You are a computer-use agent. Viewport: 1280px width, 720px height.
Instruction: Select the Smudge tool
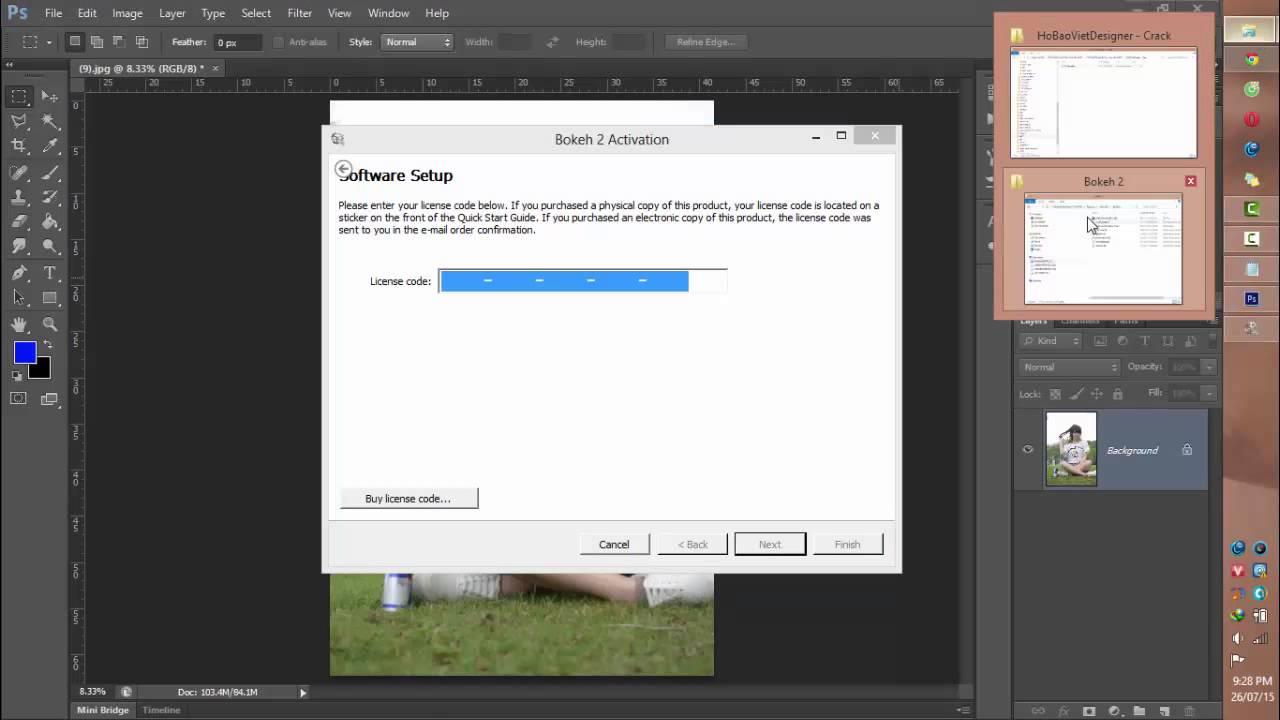pos(19,247)
